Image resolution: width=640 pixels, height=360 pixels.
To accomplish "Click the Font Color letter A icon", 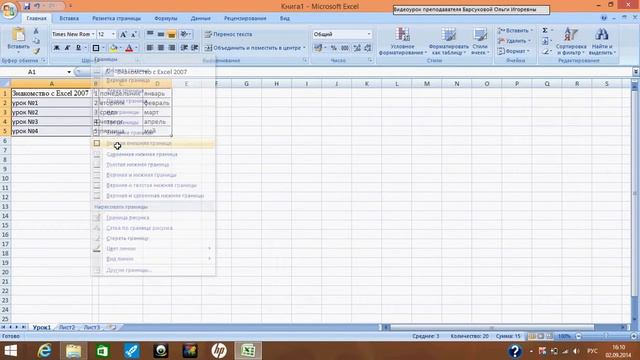I will click(129, 48).
